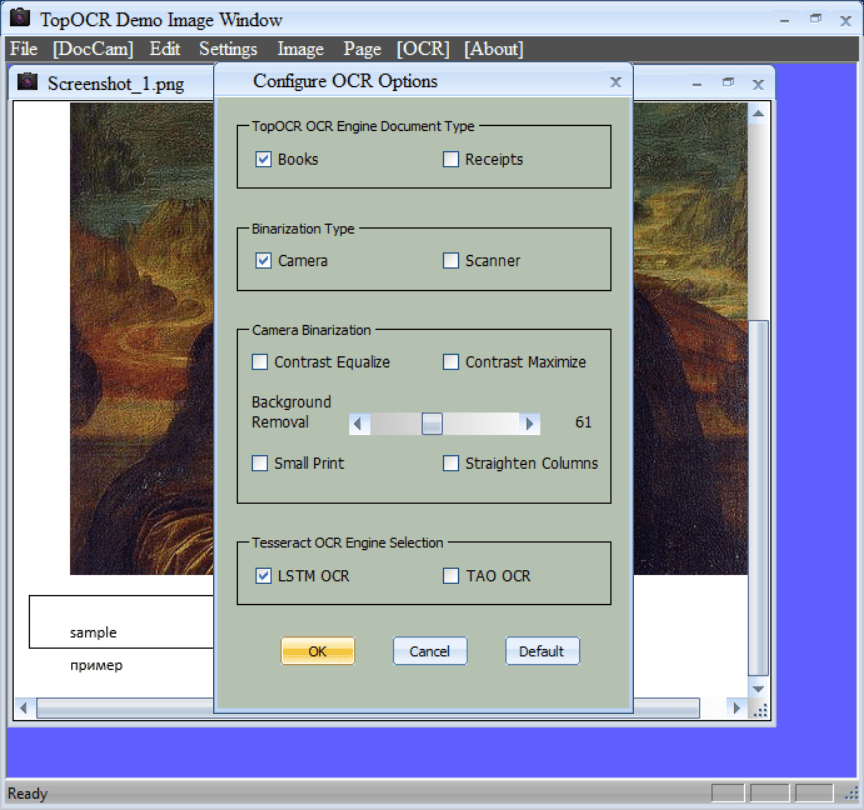Open the [OCR] menu
Viewport: 864px width, 810px height.
tap(423, 49)
